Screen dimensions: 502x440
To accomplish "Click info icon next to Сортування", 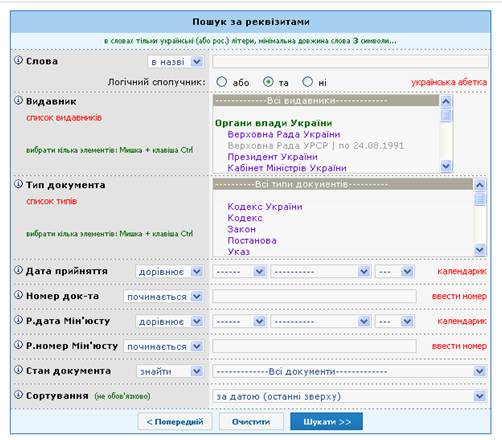I will [18, 395].
